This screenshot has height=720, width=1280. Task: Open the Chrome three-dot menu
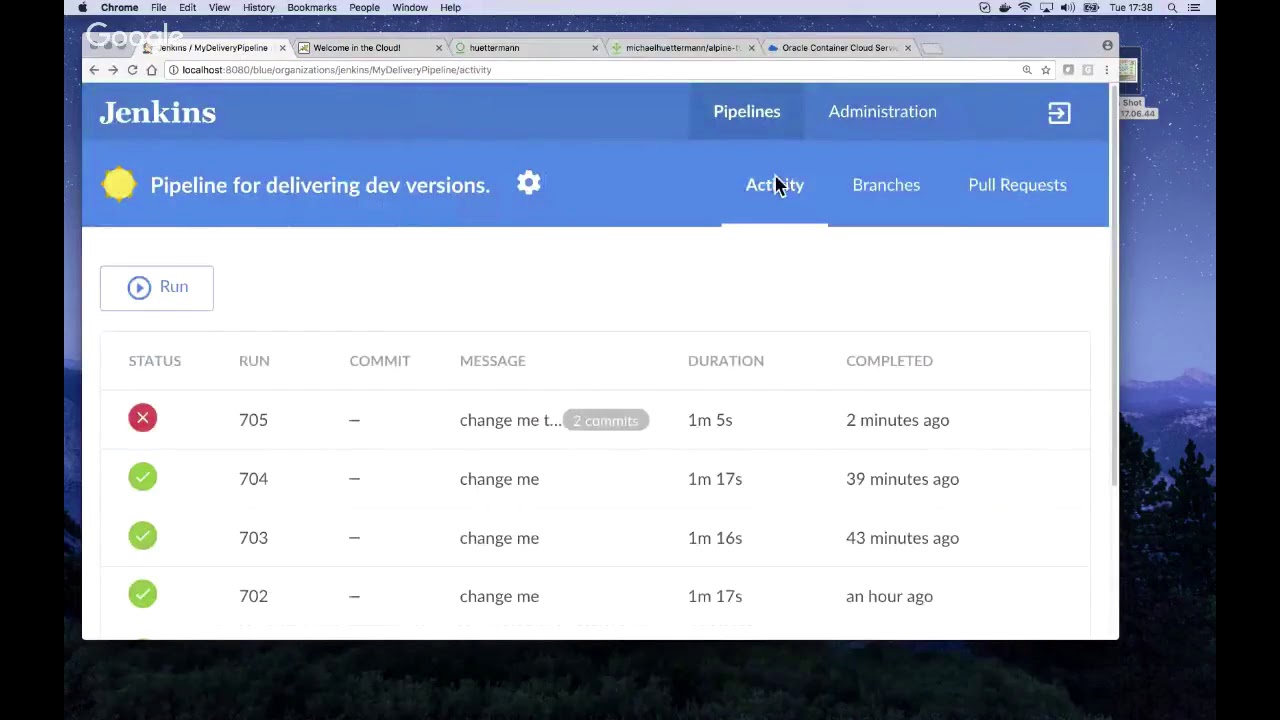pyautogui.click(x=1106, y=70)
